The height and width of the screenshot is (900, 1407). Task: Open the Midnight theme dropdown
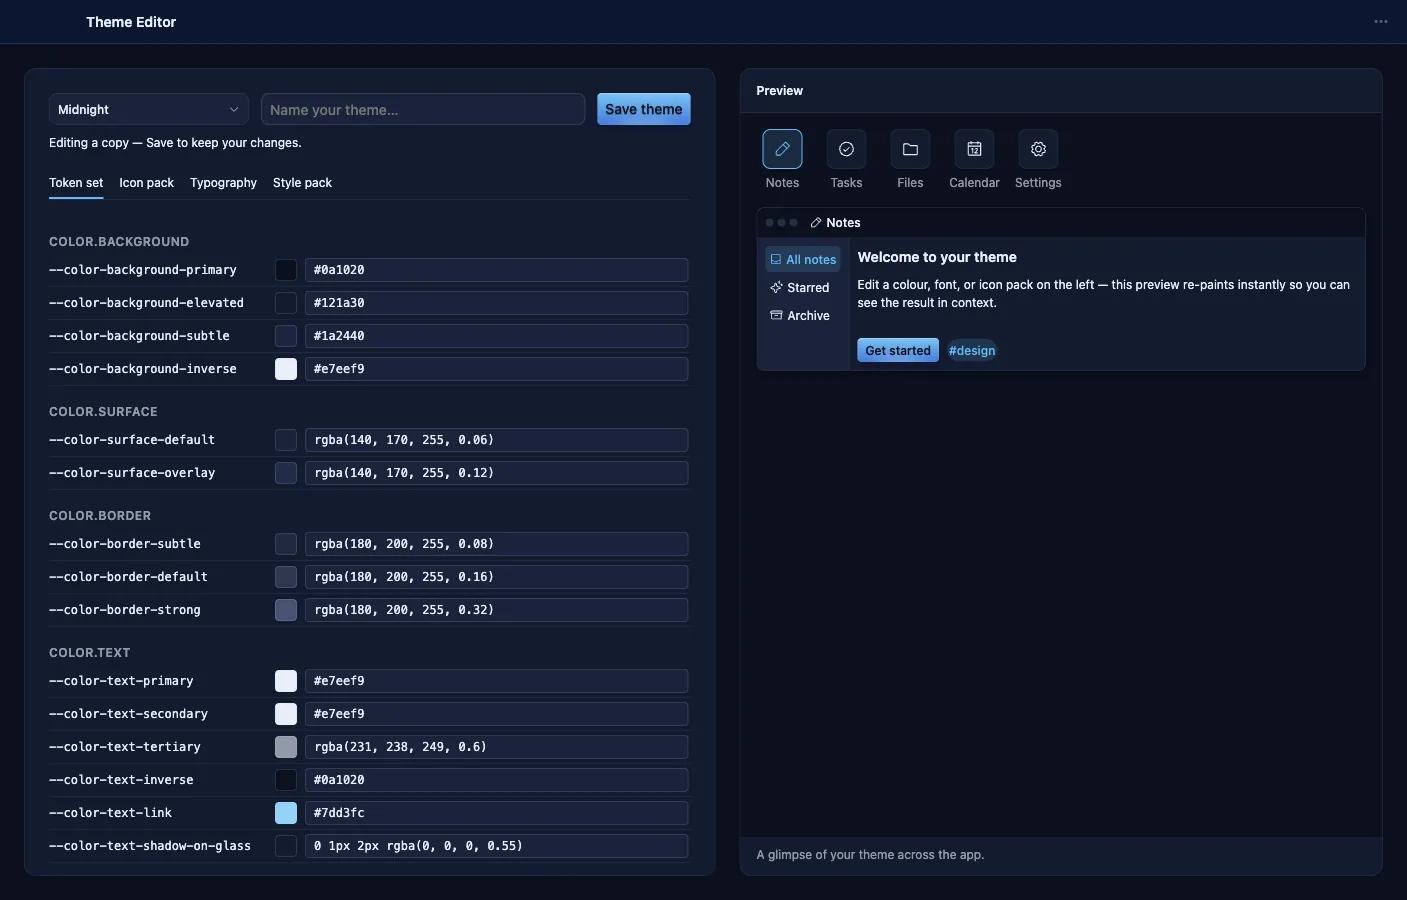point(149,109)
